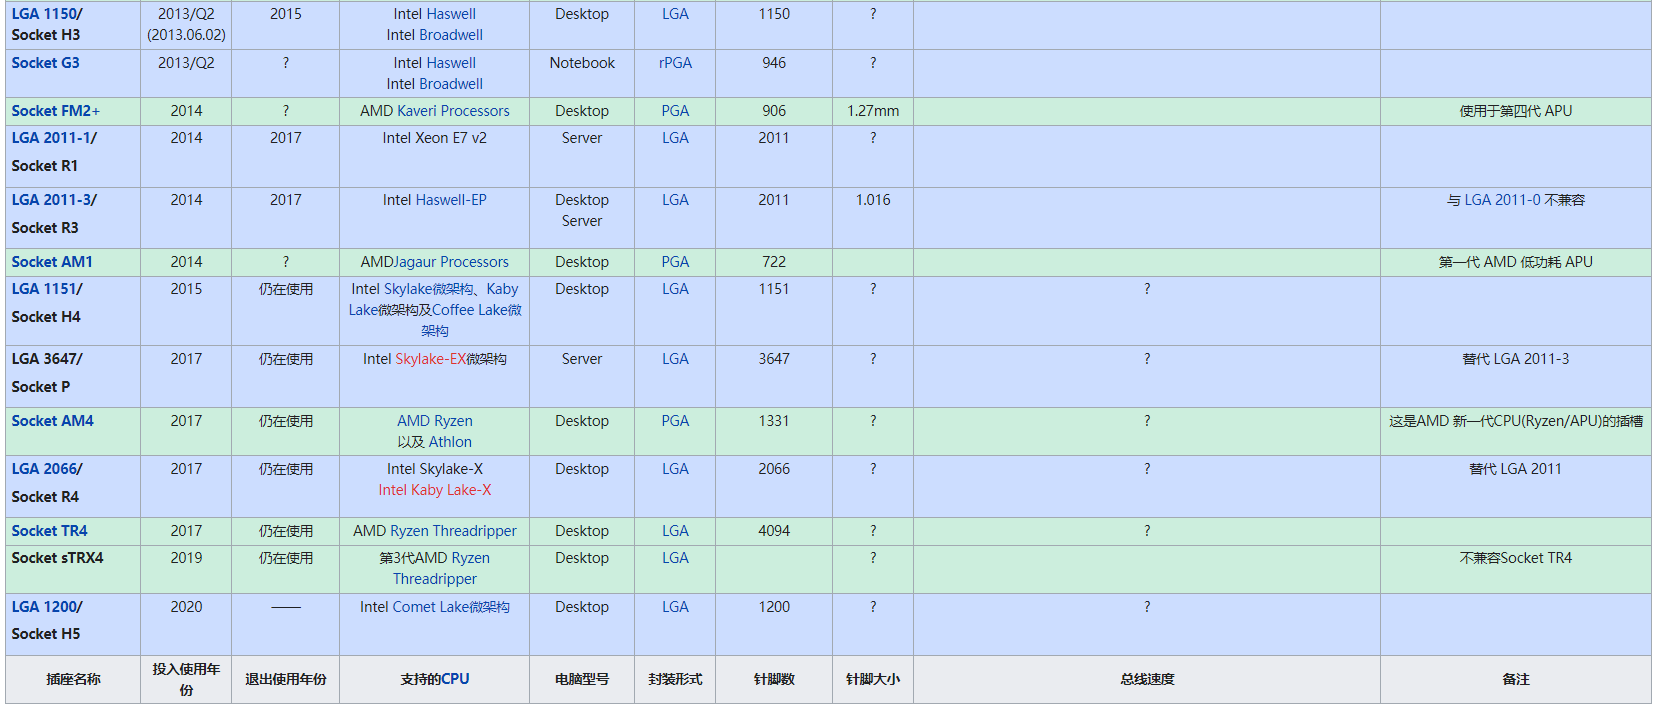The height and width of the screenshot is (708, 1656).
Task: Select 'Intel Xeon E7 v2' text
Action: 435,138
